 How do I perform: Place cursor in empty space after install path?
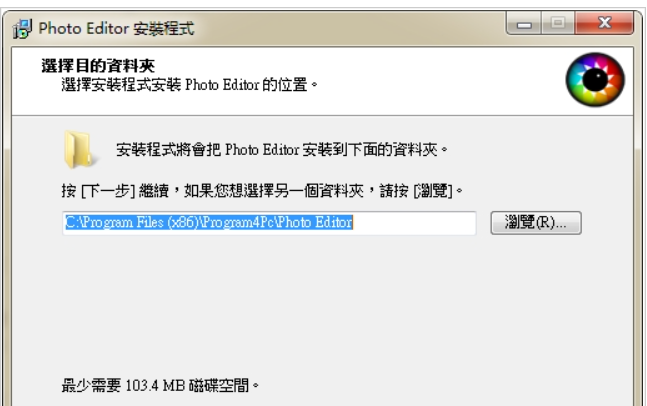pos(413,223)
